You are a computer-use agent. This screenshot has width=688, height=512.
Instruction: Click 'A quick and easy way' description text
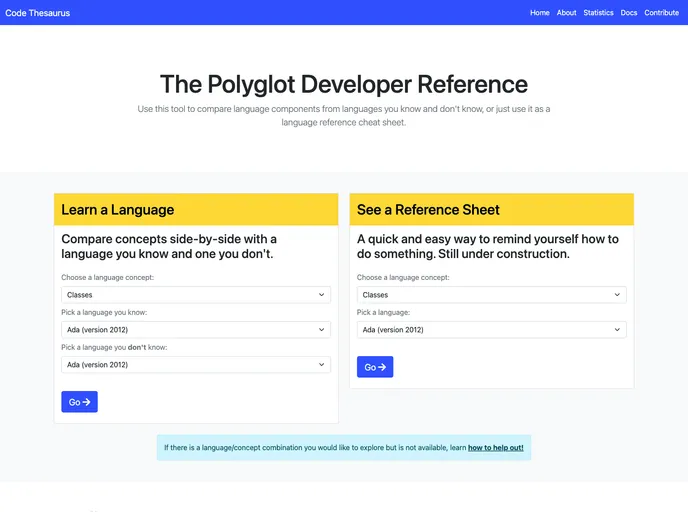487,247
